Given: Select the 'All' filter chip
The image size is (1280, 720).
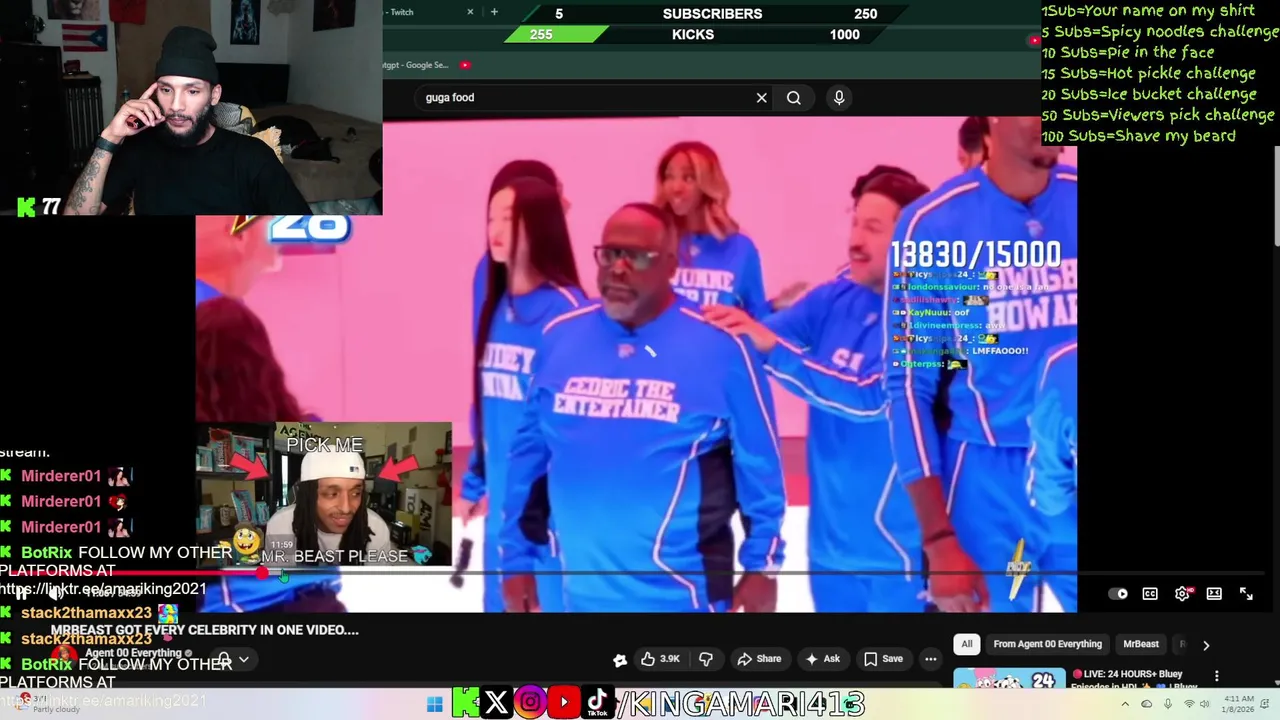Looking at the screenshot, I should pyautogui.click(x=966, y=645).
